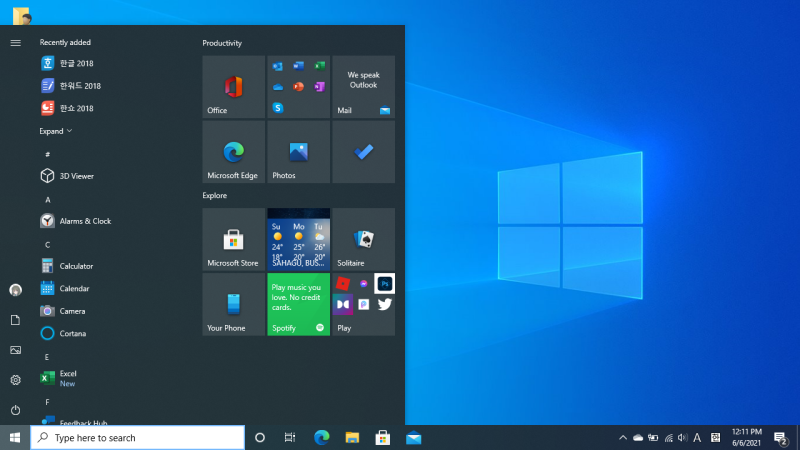Click the Roblox icon in Play tile
The width and height of the screenshot is (800, 450).
(343, 284)
